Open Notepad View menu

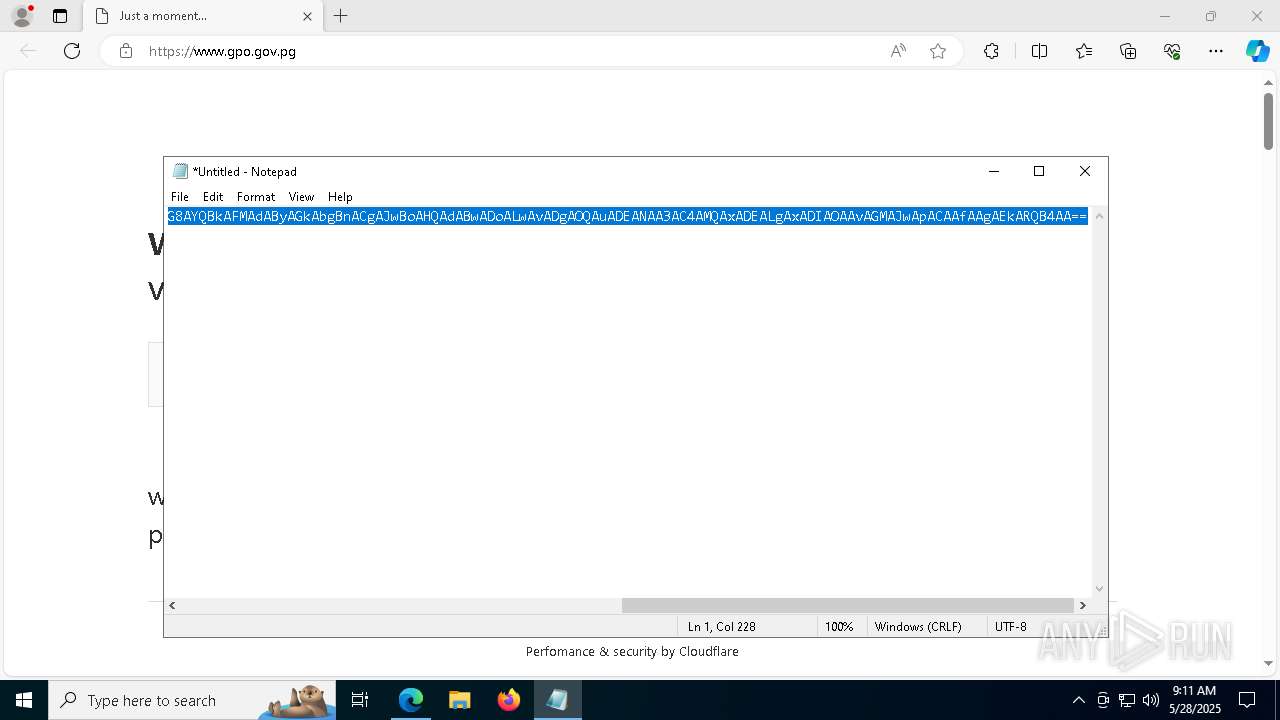coord(301,197)
